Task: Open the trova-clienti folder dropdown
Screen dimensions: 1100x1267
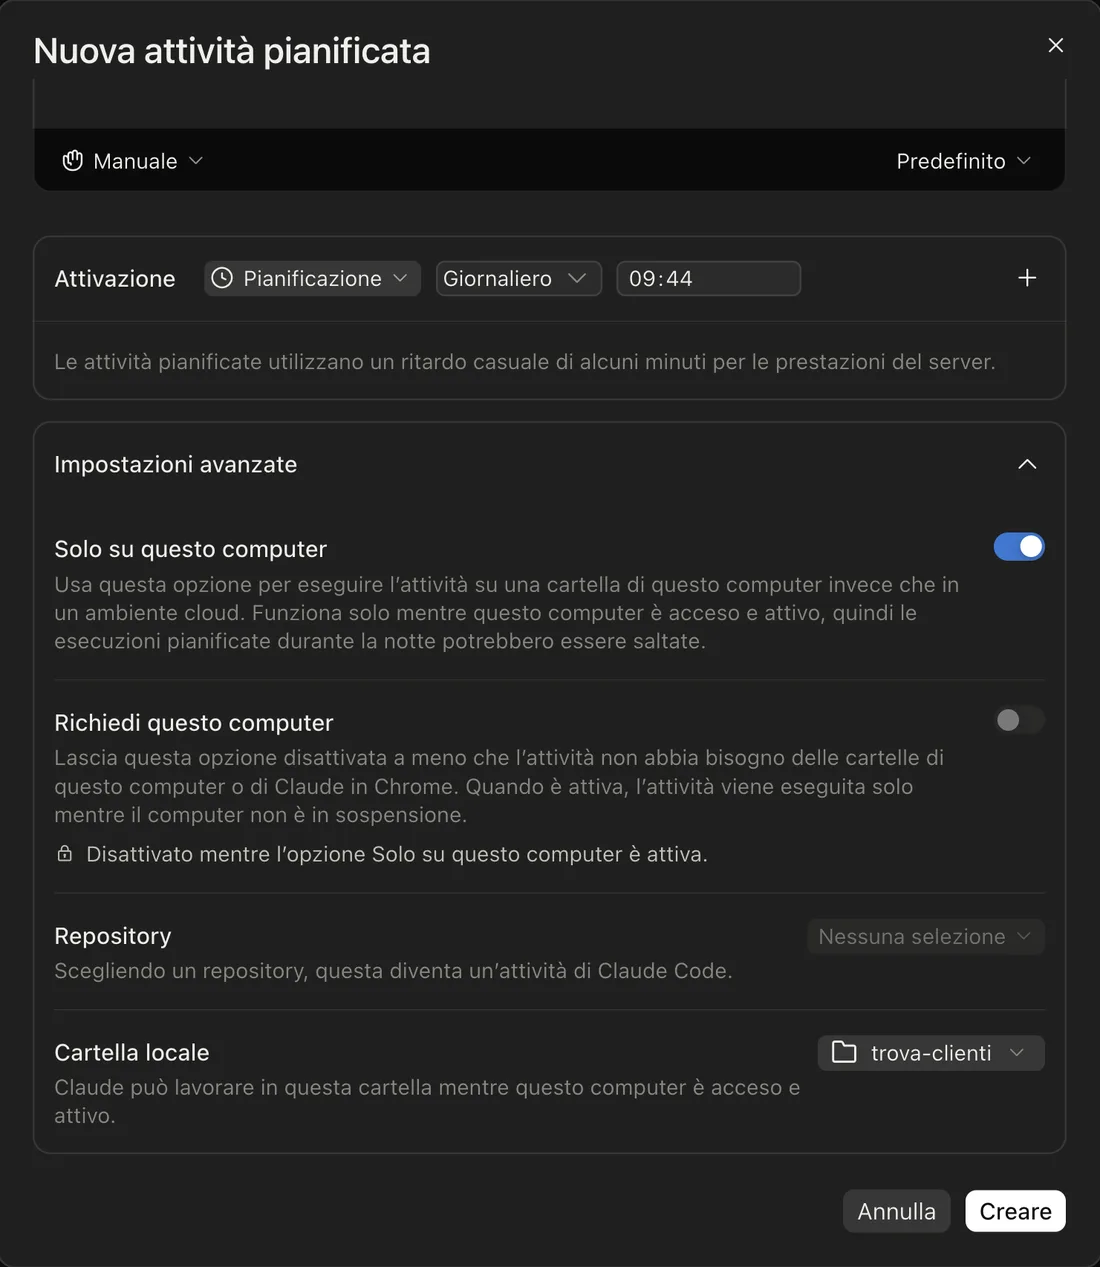Action: click(931, 1053)
